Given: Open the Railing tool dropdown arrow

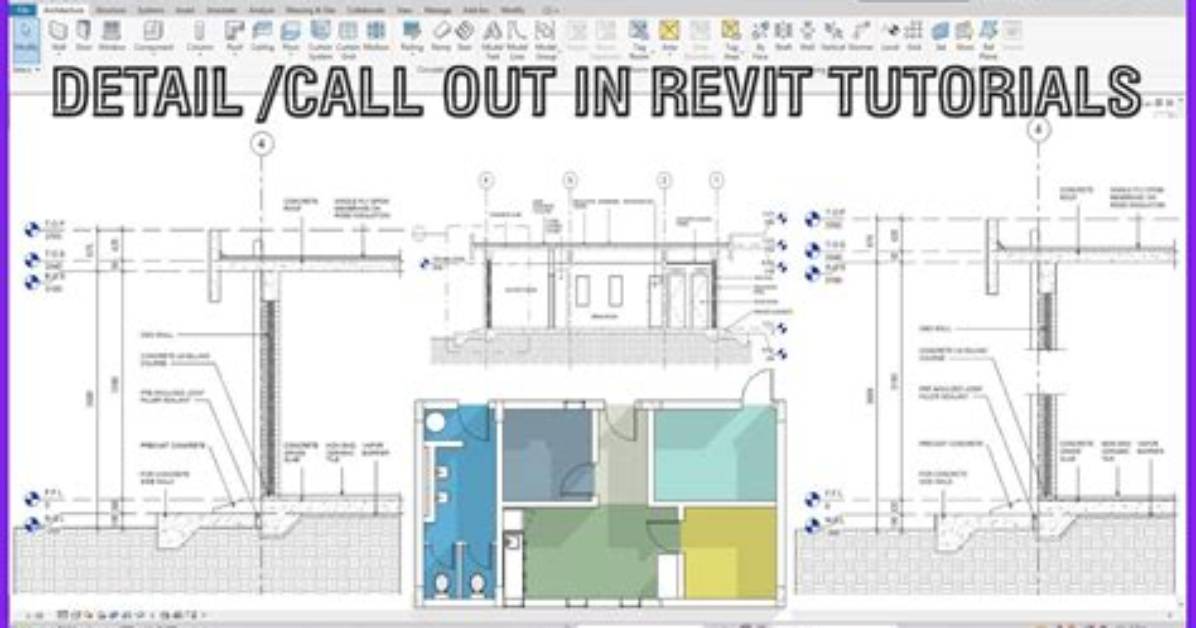Looking at the screenshot, I should point(412,55).
